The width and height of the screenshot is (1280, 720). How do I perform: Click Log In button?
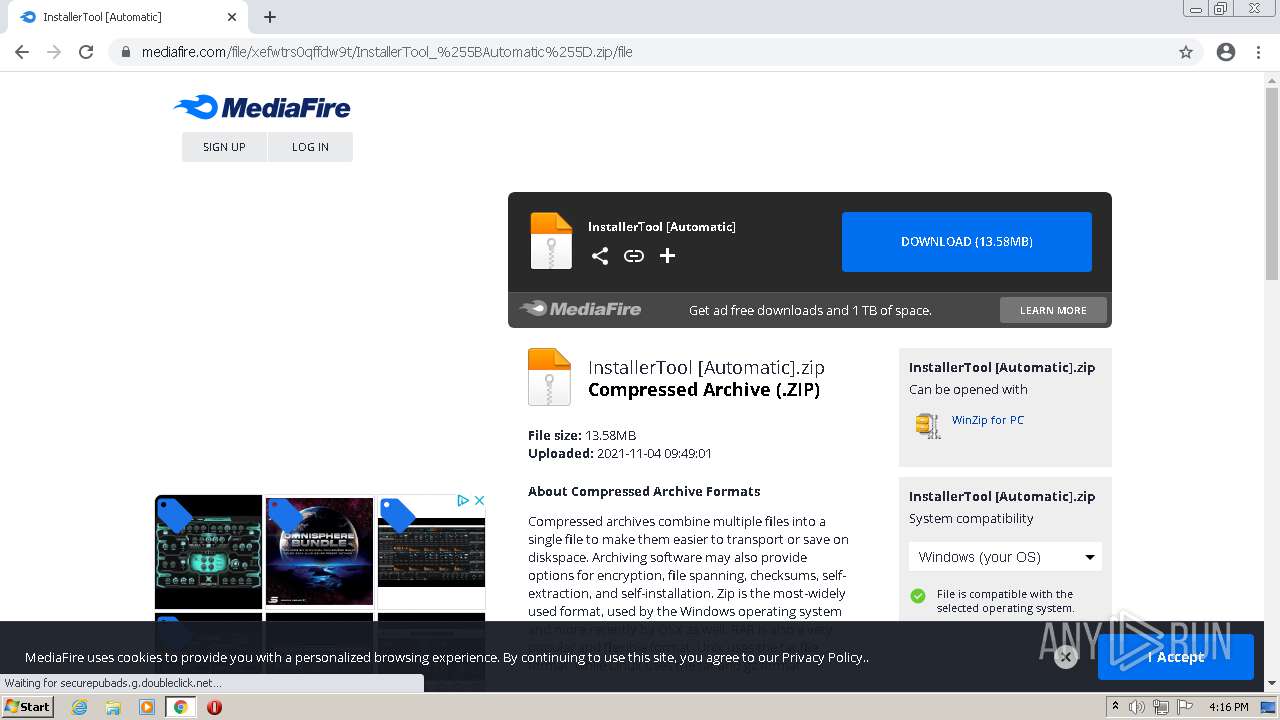310,147
